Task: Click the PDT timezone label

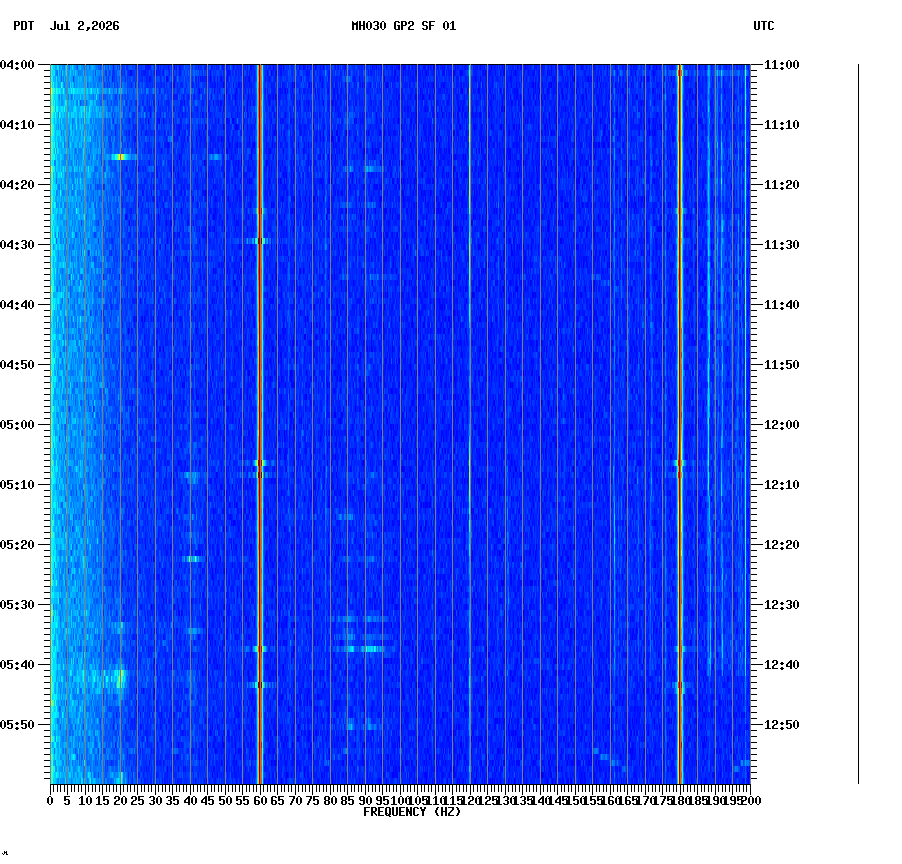Action: pos(24,26)
